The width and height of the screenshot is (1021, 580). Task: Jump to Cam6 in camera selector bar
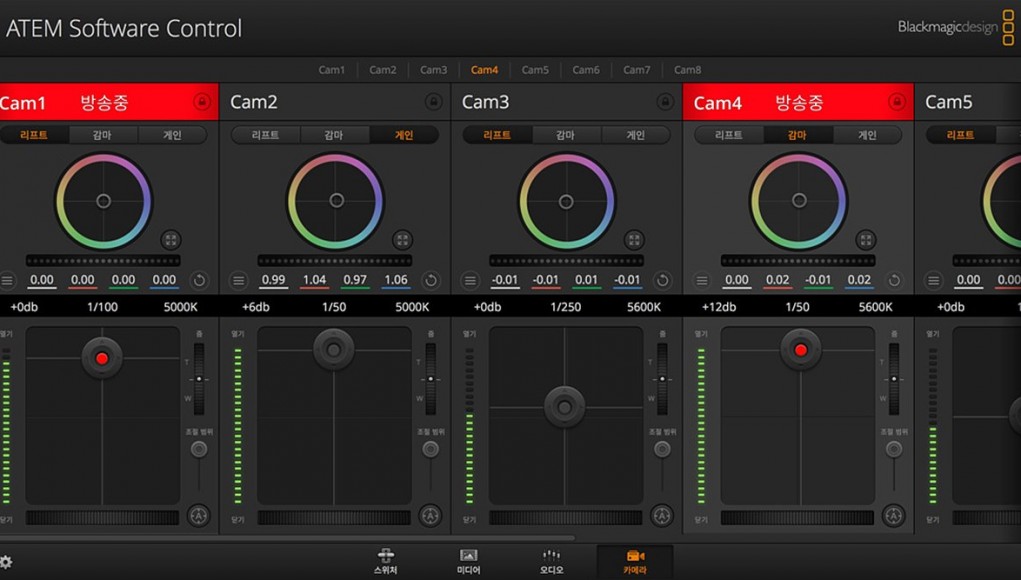585,70
